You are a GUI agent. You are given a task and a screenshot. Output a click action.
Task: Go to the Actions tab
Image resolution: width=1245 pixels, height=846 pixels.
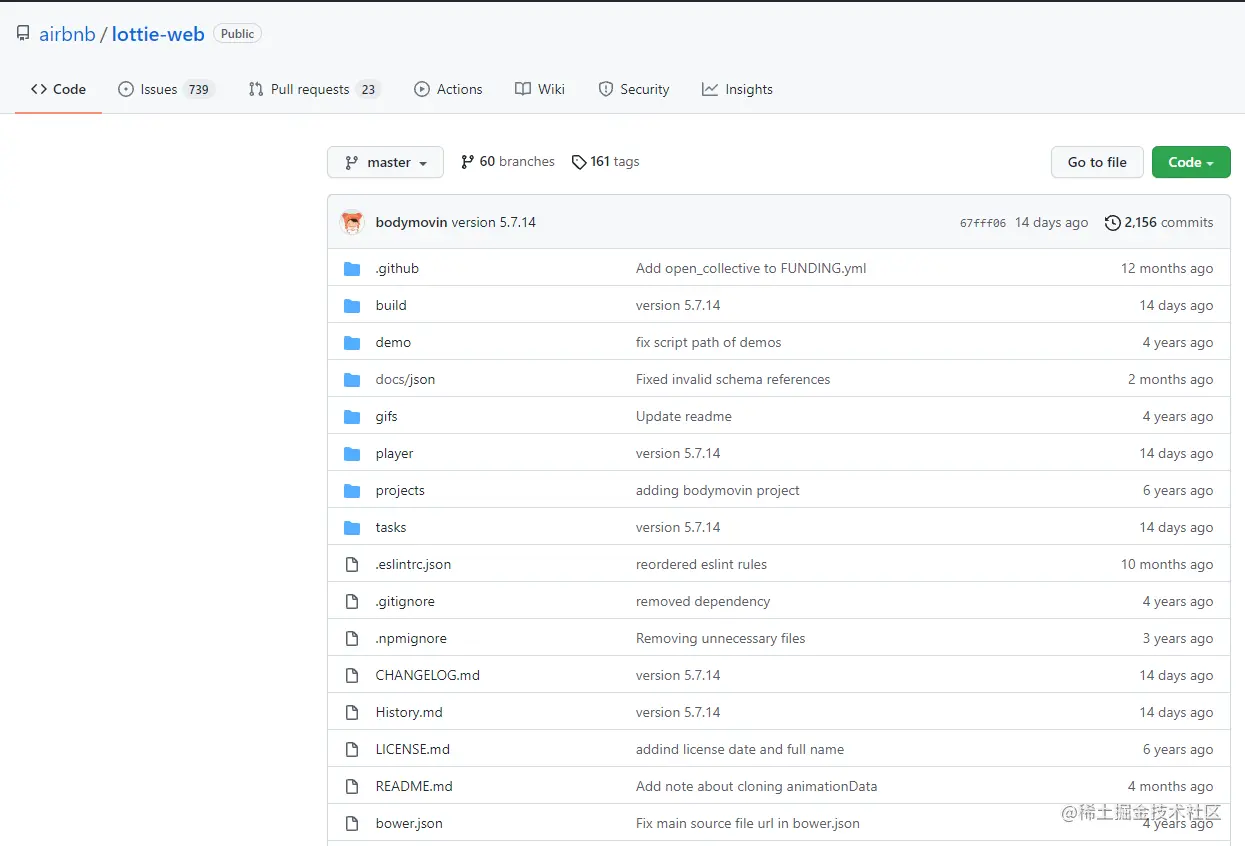pos(448,89)
